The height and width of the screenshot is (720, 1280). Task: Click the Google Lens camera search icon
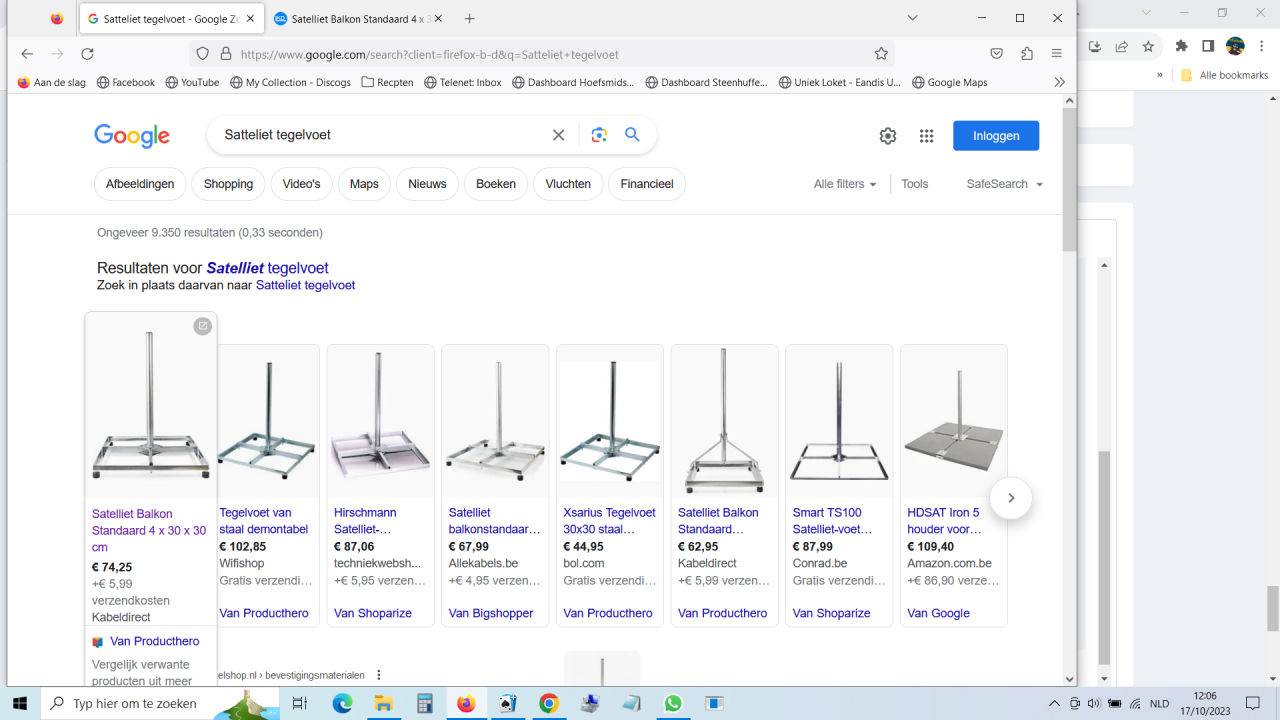599,135
